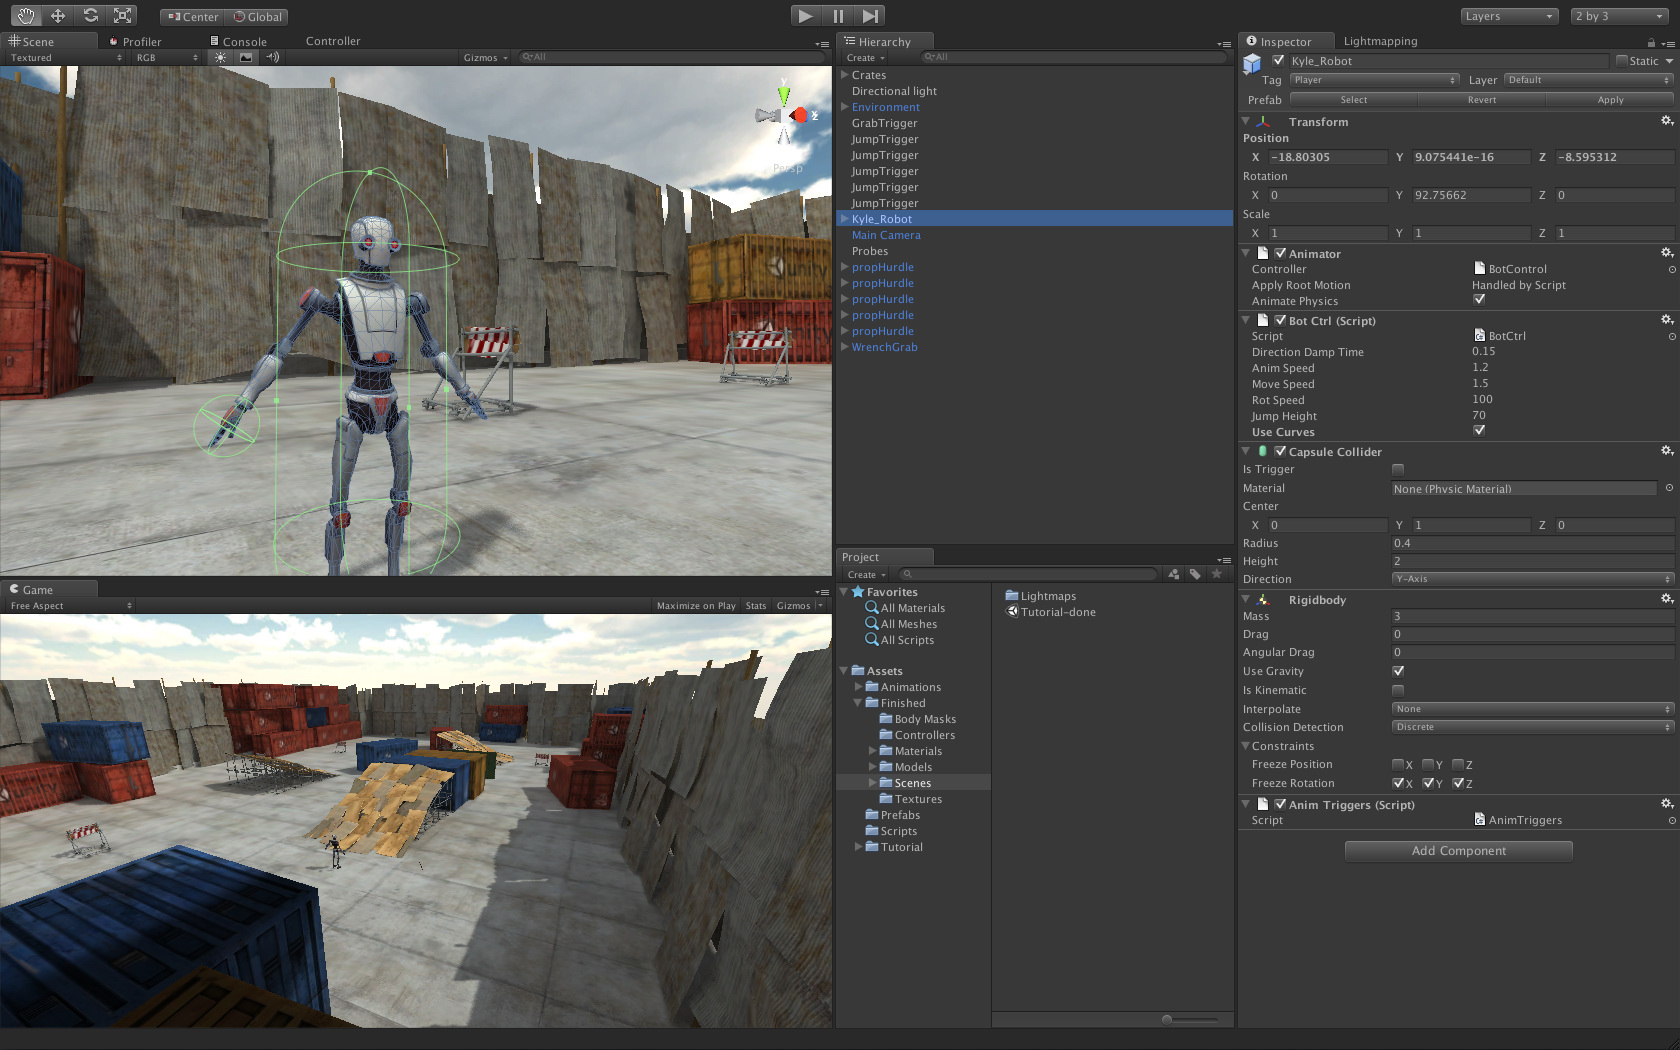The height and width of the screenshot is (1050, 1680).
Task: Adjust the project icon size slider
Action: click(x=1167, y=1019)
